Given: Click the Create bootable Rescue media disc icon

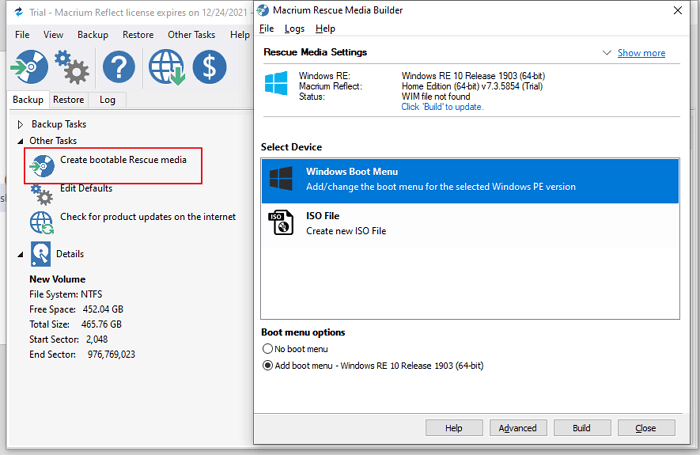Looking at the screenshot, I should [42, 166].
